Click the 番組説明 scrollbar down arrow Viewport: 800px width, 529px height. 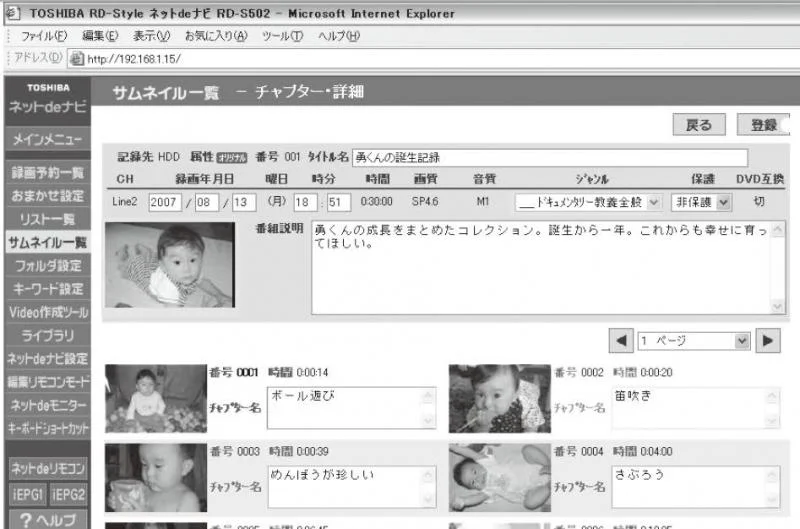click(x=778, y=306)
